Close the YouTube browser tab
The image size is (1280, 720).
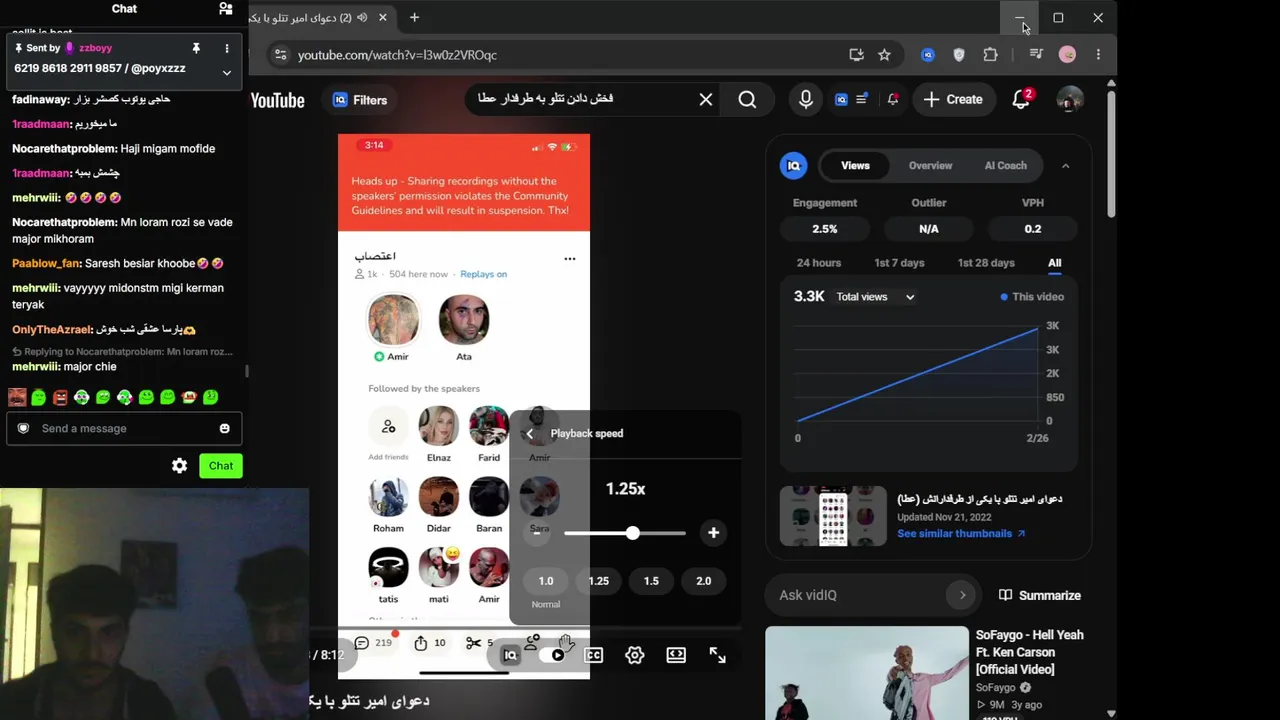(x=385, y=17)
